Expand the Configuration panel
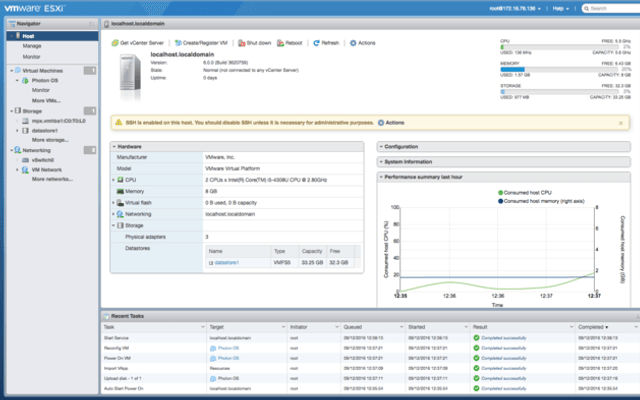 point(381,147)
